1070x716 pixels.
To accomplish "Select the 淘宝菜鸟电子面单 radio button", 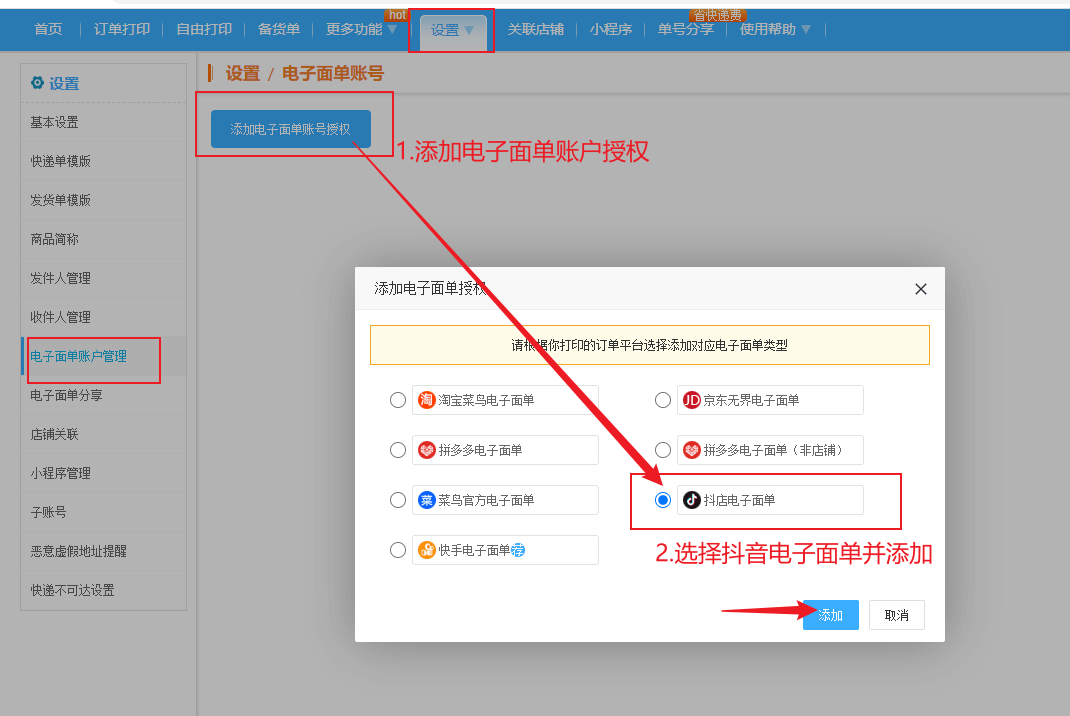I will click(398, 400).
